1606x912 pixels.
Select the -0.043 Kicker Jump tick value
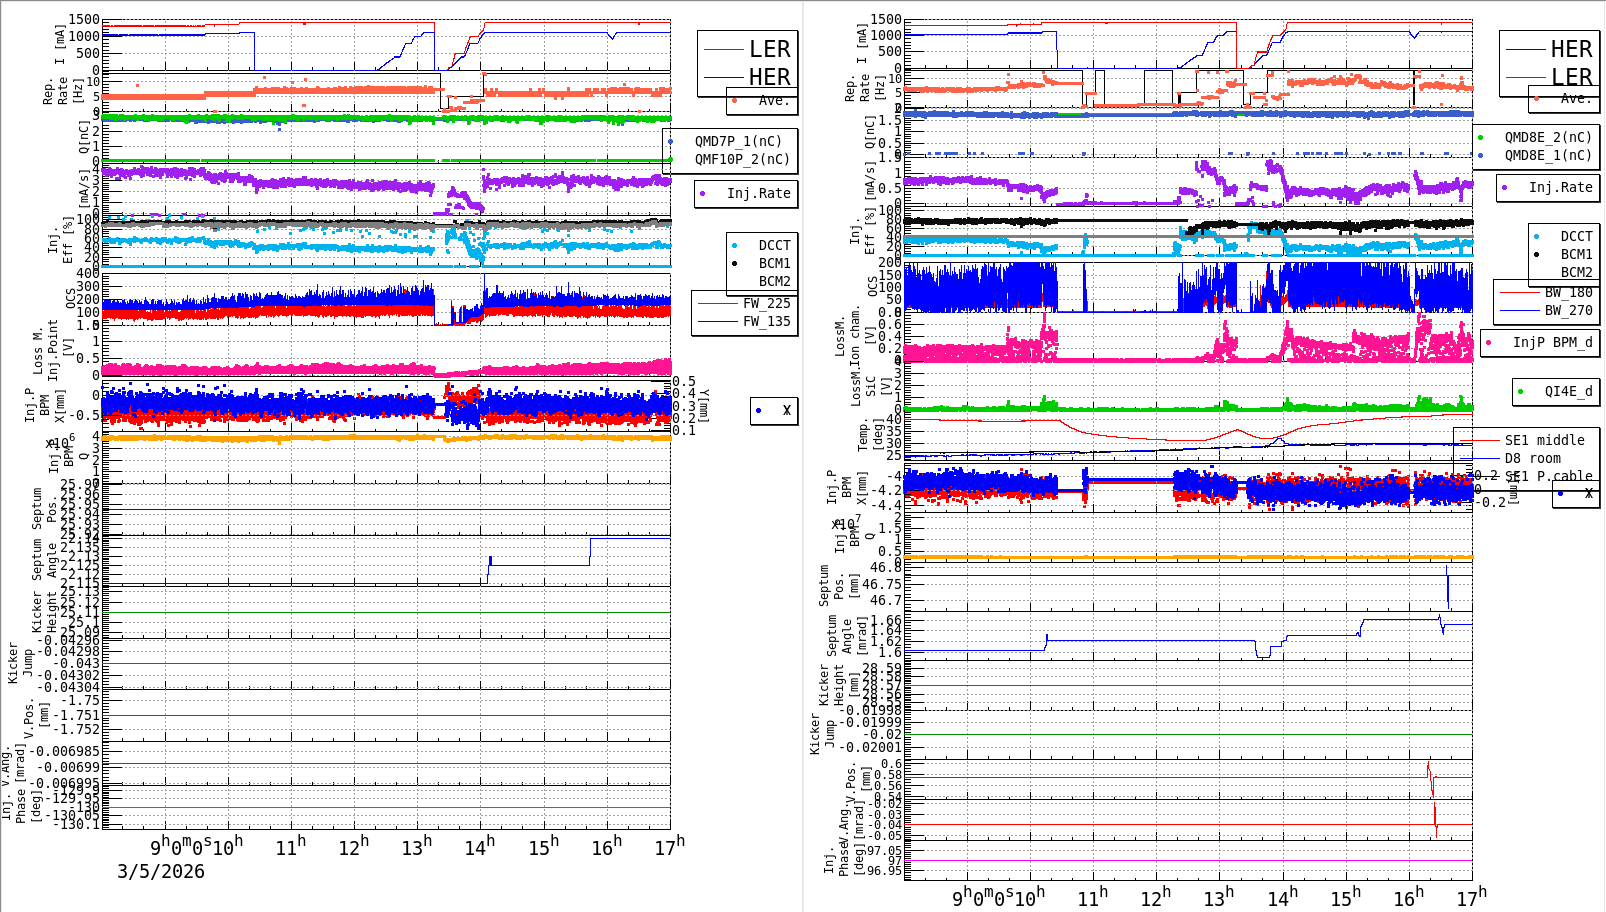[x=77, y=663]
